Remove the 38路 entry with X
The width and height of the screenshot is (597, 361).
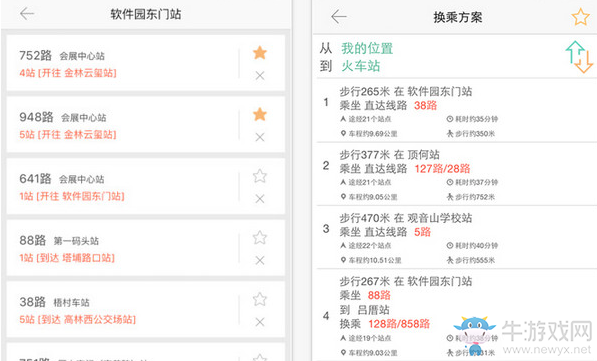[260, 322]
